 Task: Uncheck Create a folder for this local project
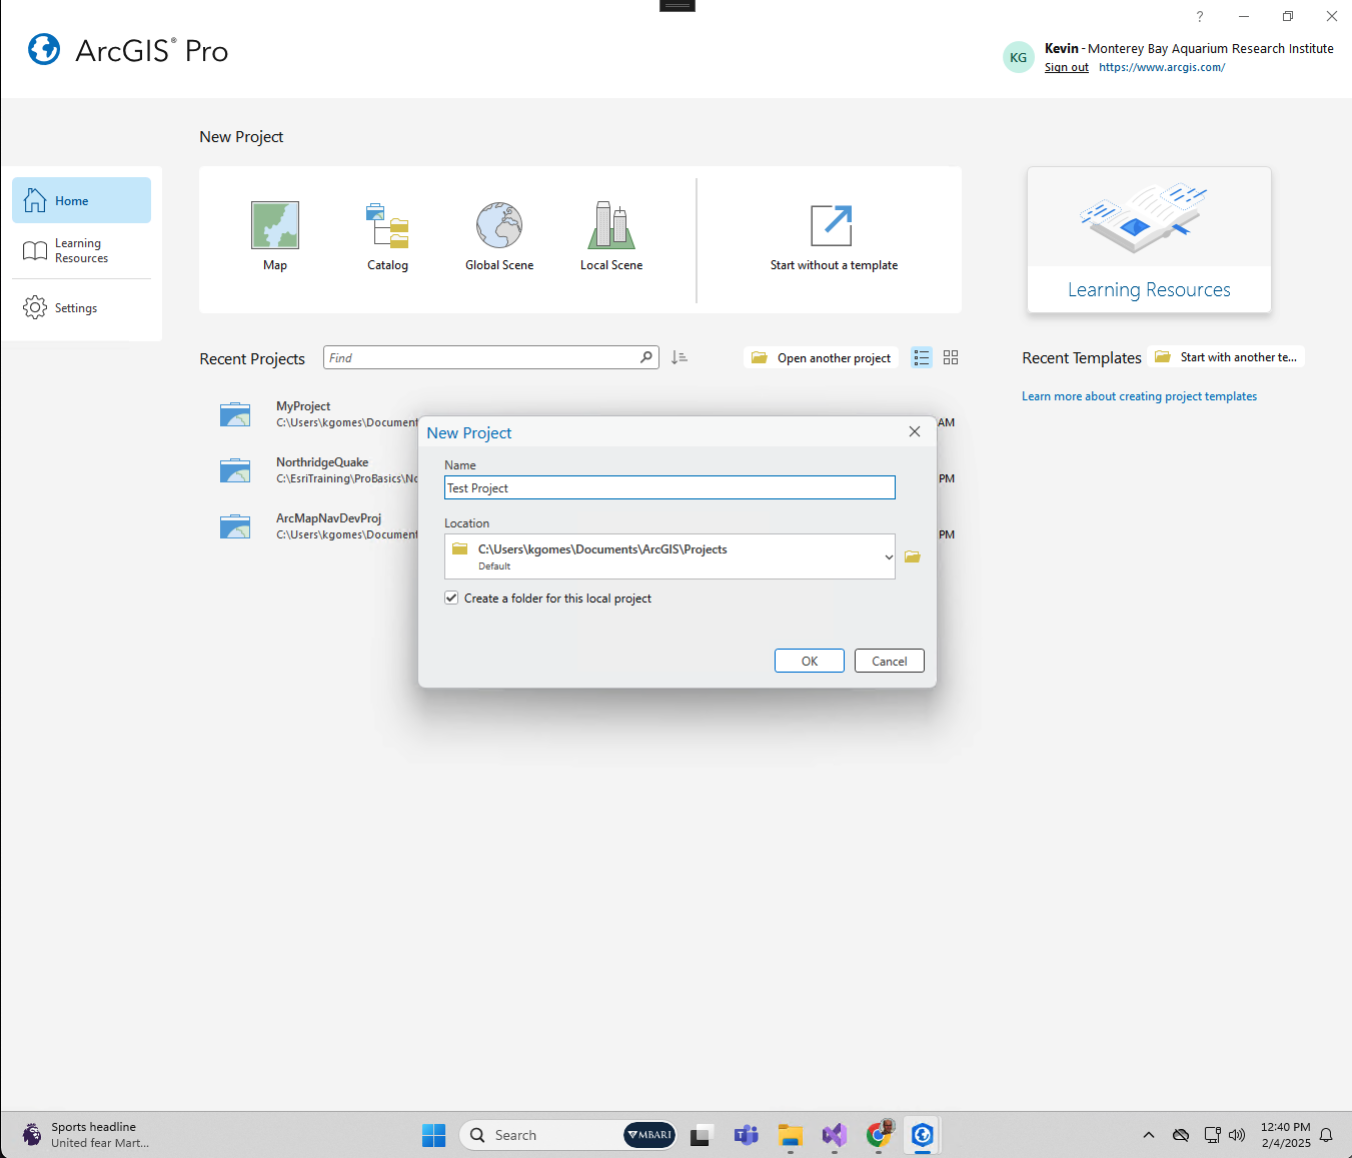[x=452, y=598]
